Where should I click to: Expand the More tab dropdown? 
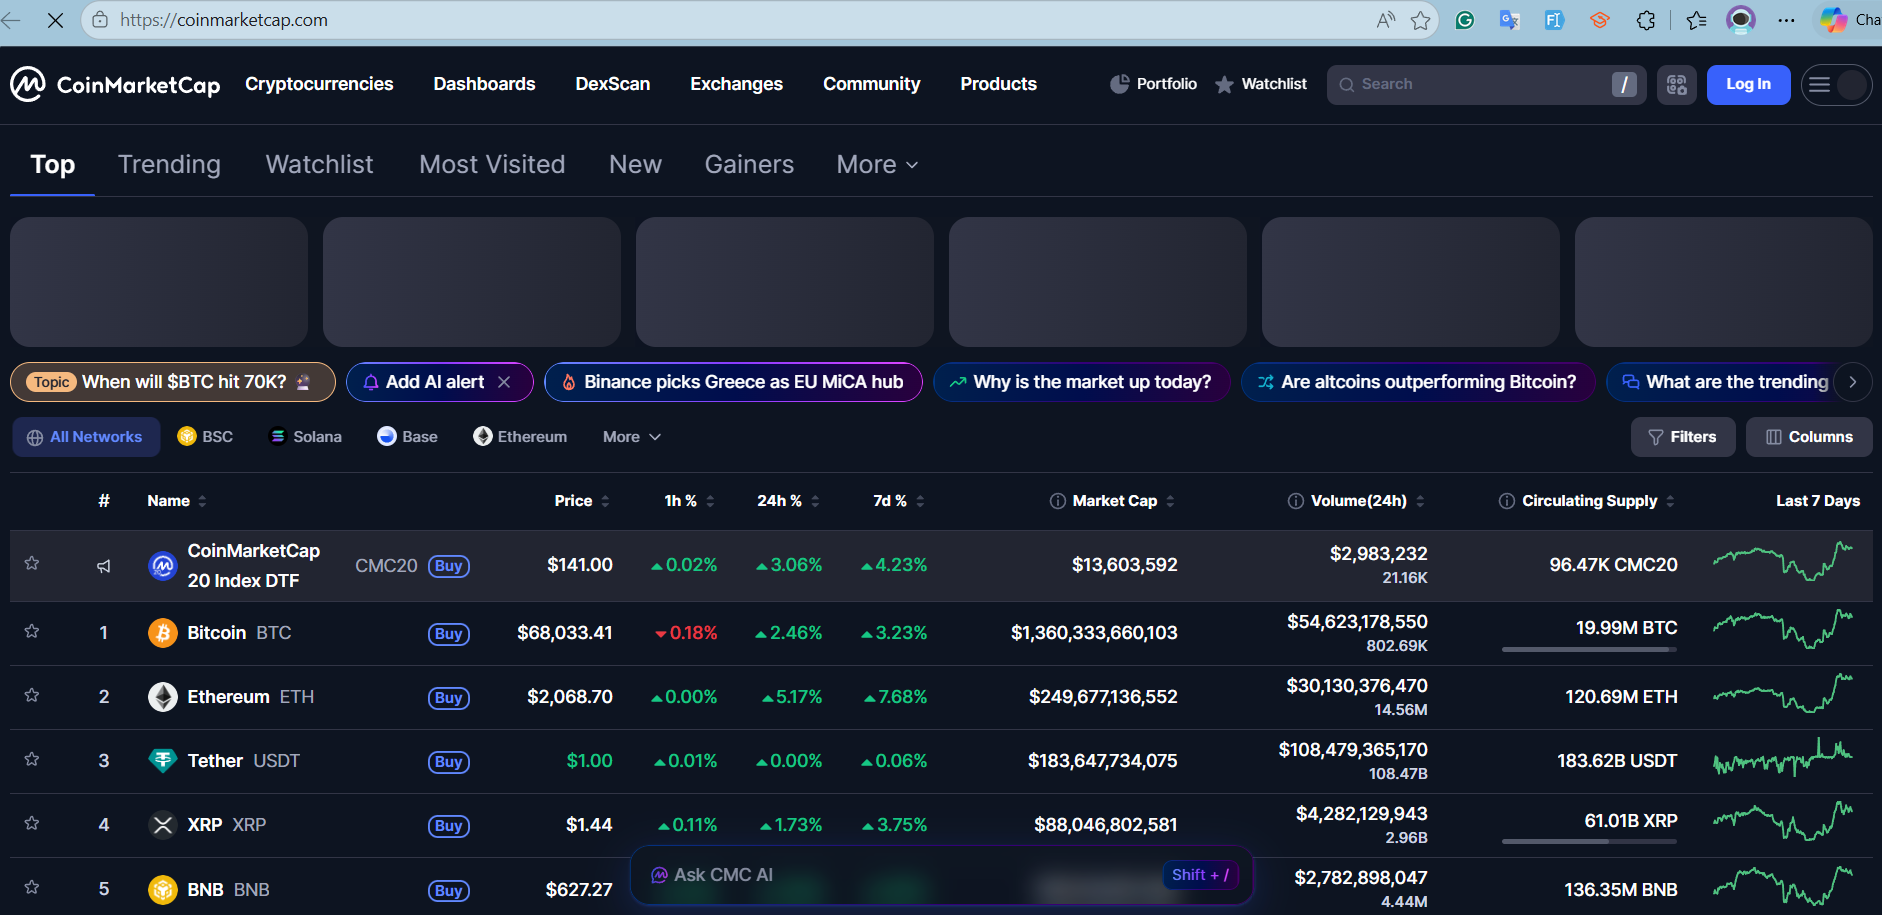click(x=877, y=165)
